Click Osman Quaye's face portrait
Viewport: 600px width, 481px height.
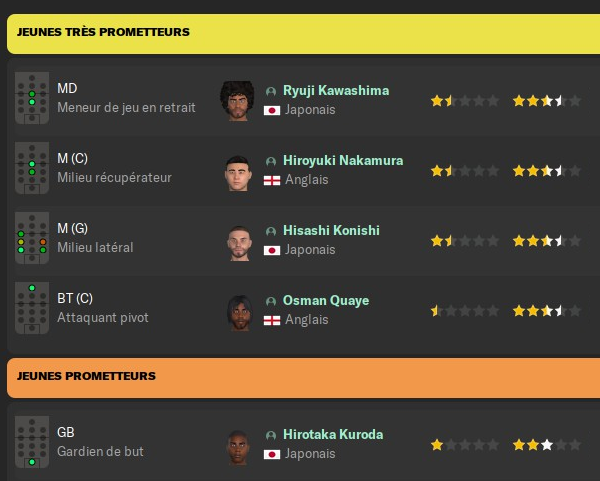(238, 310)
